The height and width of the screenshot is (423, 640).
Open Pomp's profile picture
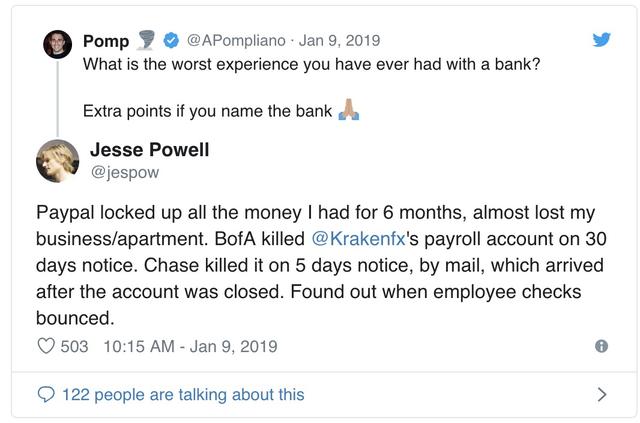point(58,44)
